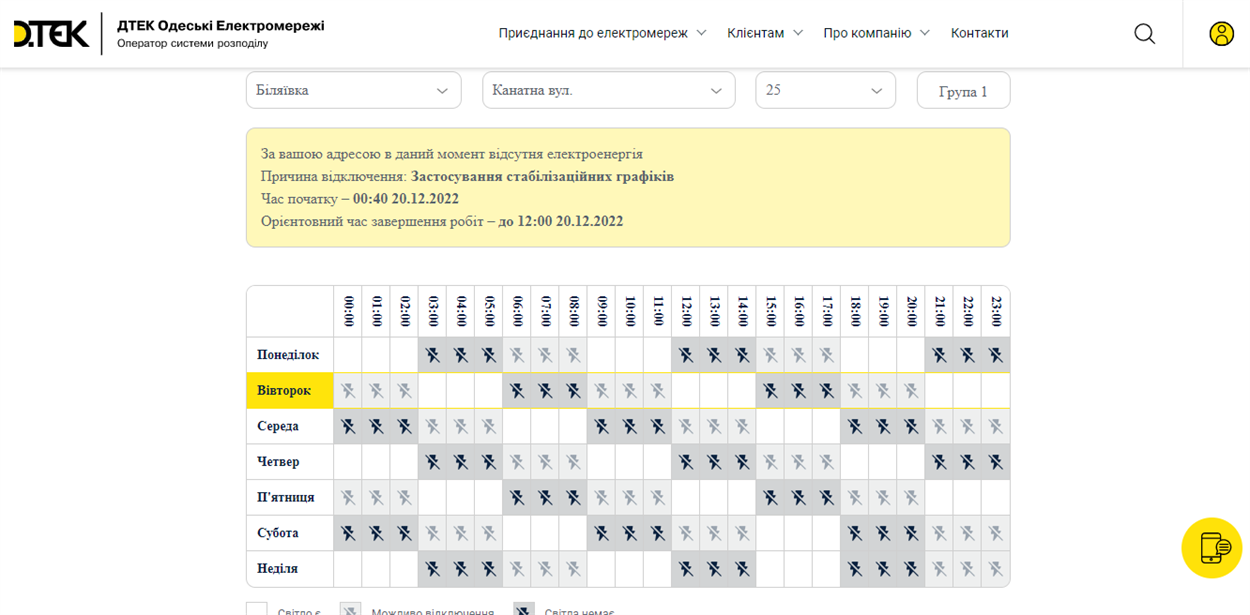Expand the 'Про компанію' menu
1250x615 pixels.
[x=876, y=33]
